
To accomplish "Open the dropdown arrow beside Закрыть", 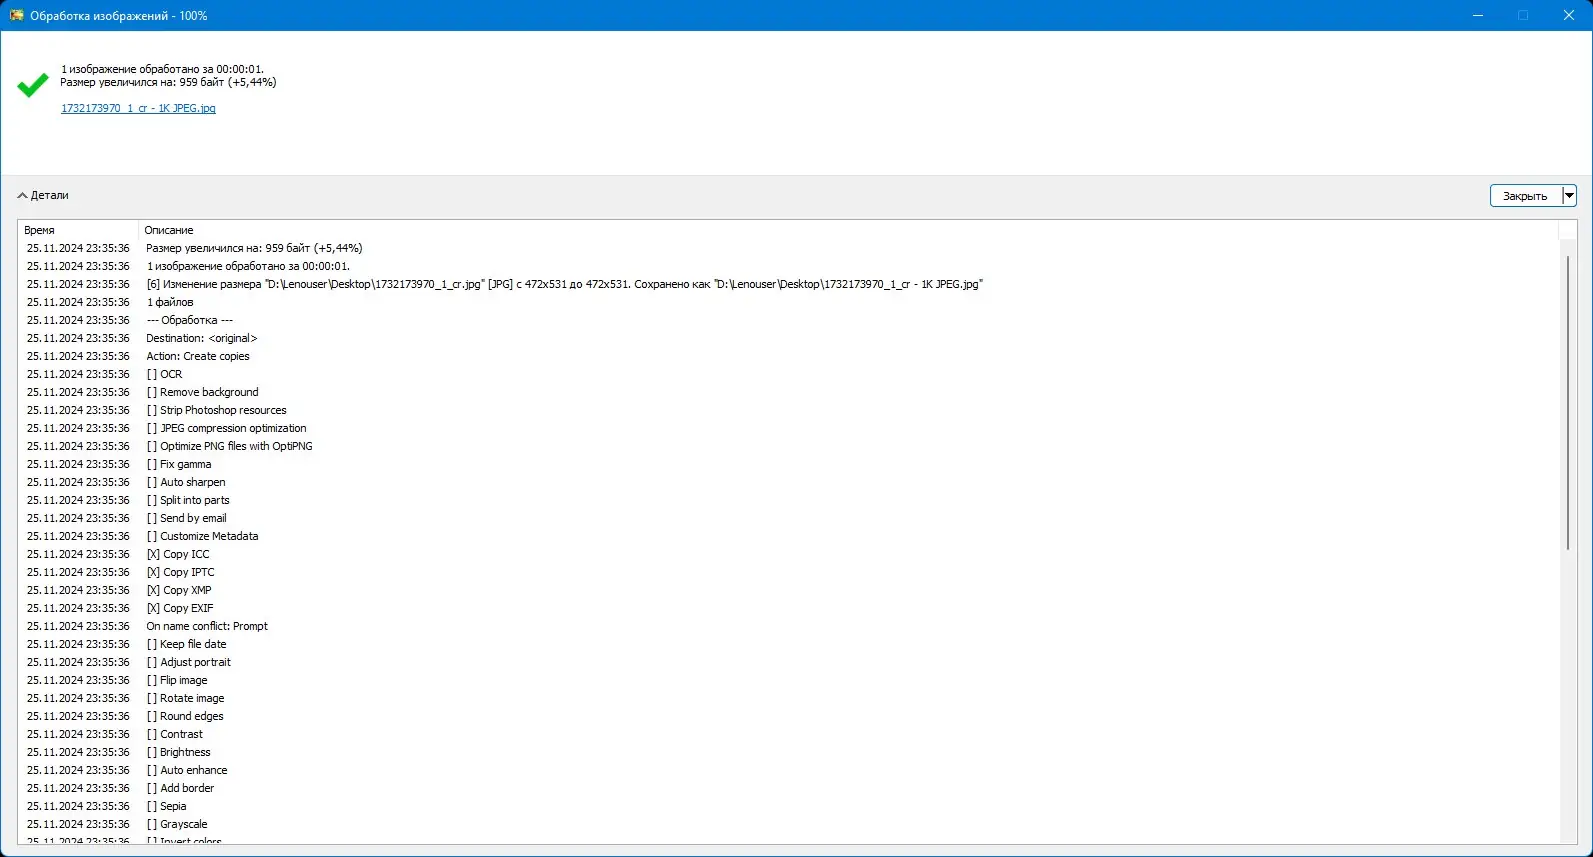I will point(1569,196).
